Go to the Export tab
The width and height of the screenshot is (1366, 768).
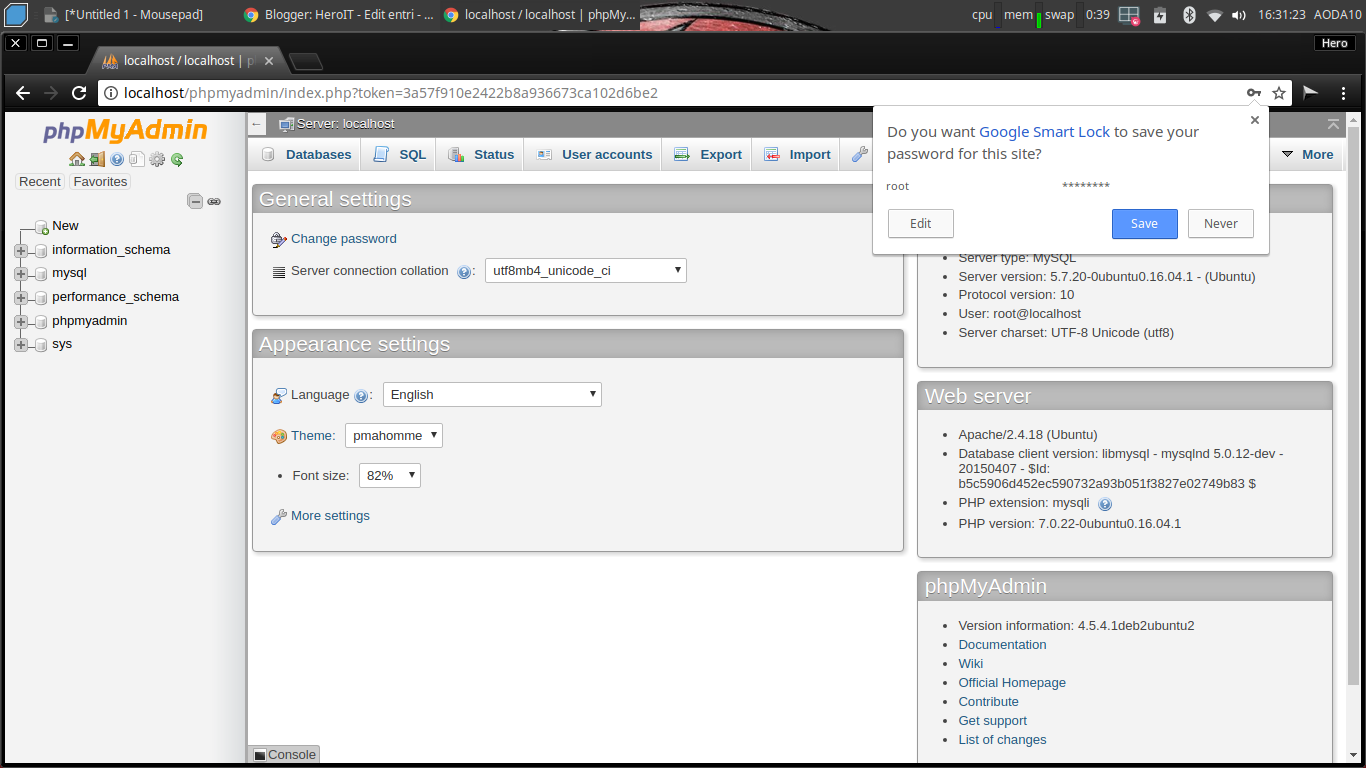707,154
